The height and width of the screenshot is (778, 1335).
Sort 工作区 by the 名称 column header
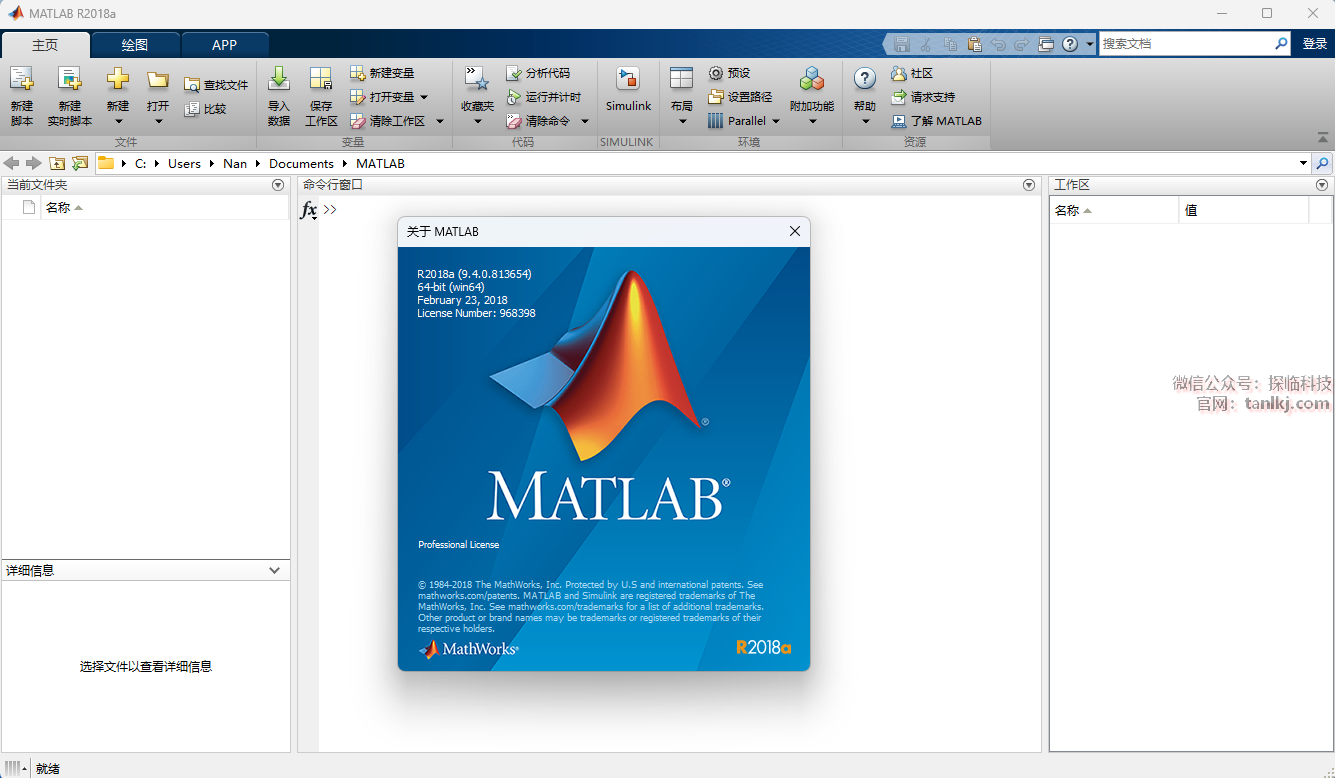pyautogui.click(x=1114, y=210)
